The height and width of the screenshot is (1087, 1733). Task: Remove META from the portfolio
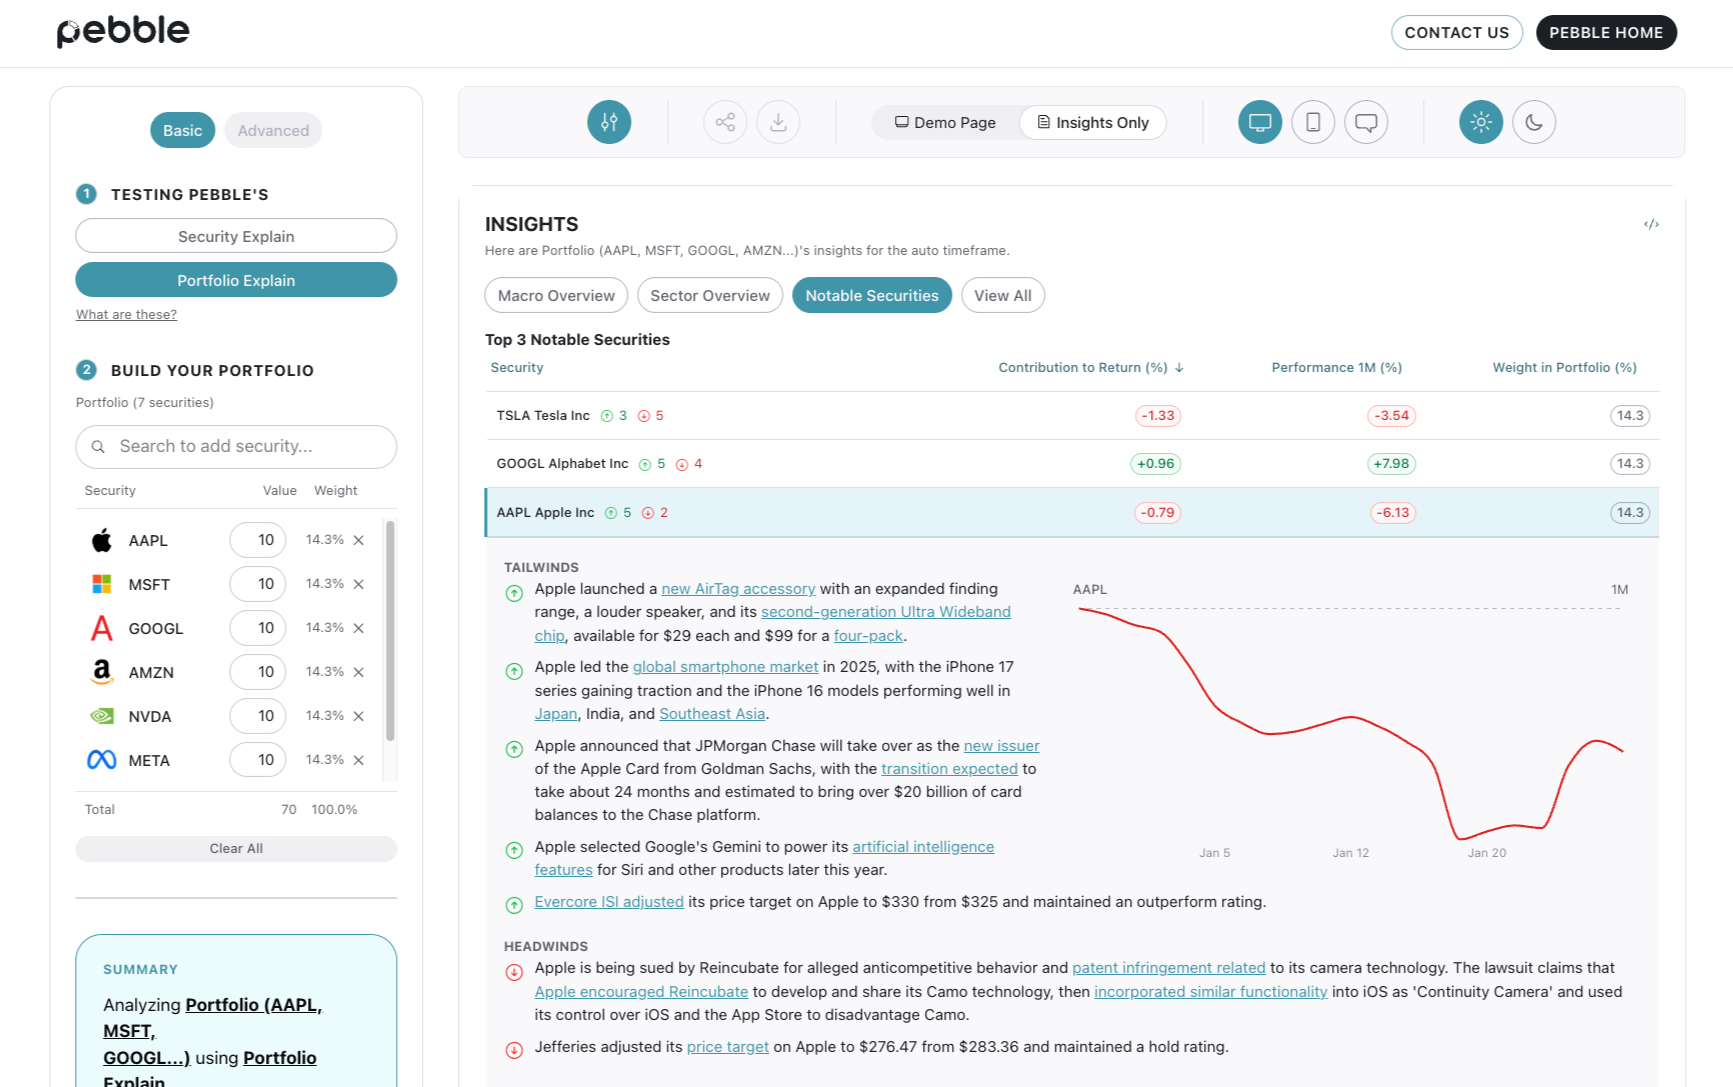pyautogui.click(x=358, y=760)
